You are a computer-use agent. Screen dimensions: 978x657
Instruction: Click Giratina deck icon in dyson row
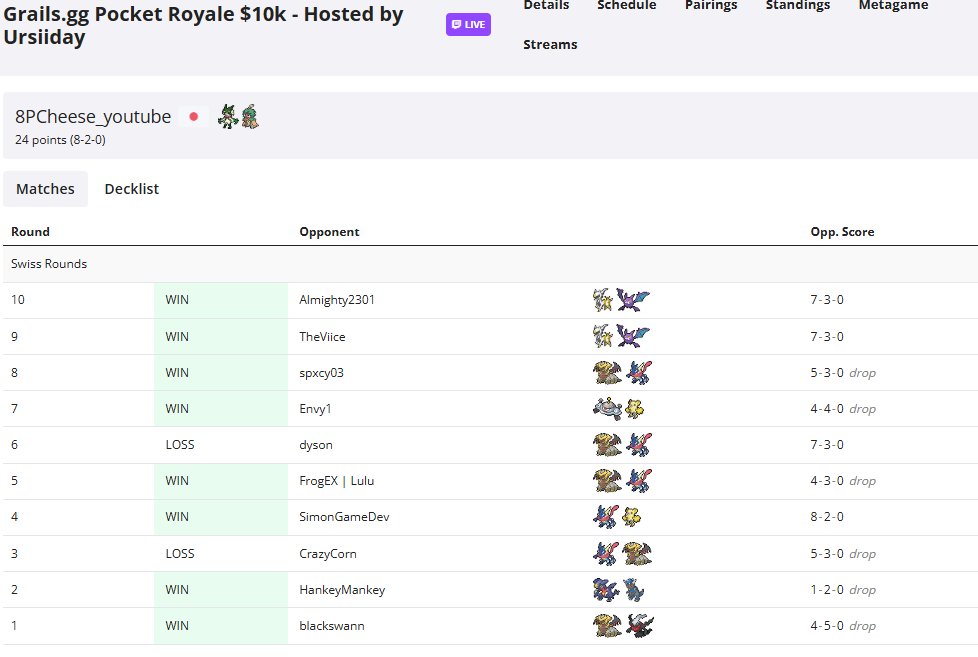pos(608,445)
